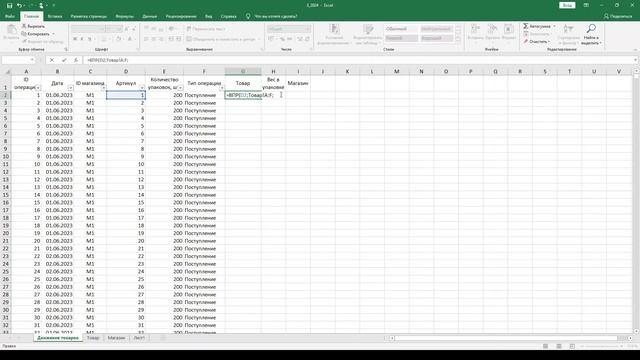Viewport: 640px width, 360px height.
Task: Add a new sheet with the plus button
Action: [x=163, y=338]
